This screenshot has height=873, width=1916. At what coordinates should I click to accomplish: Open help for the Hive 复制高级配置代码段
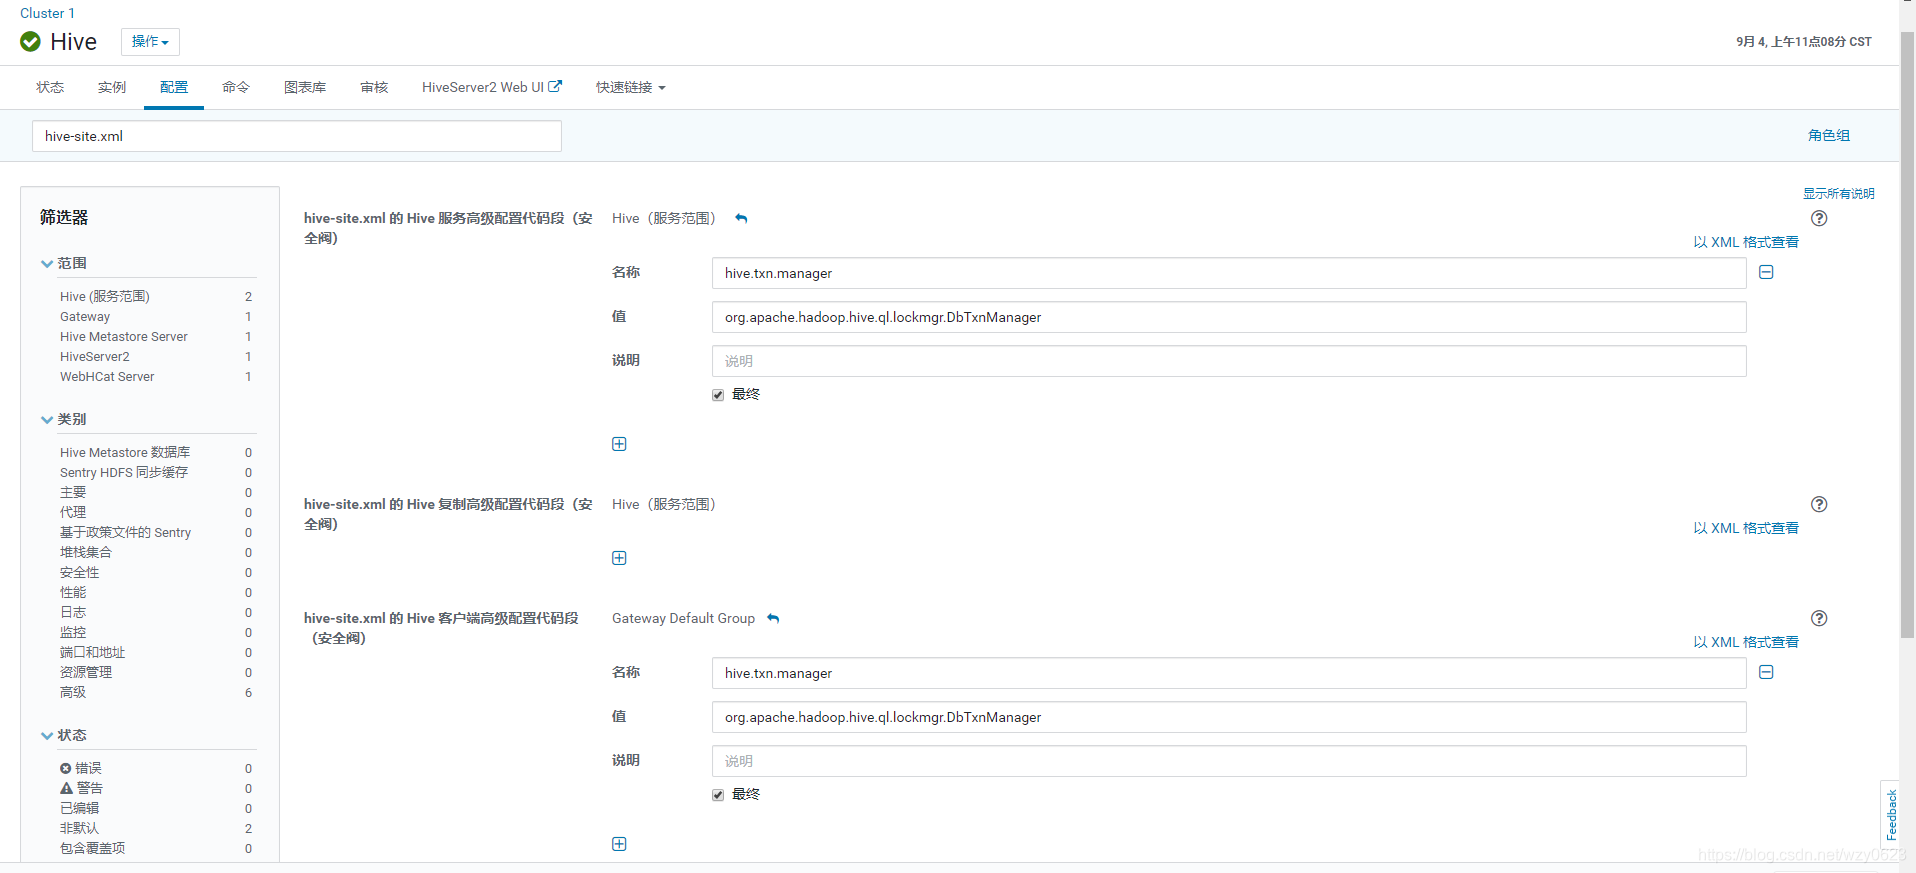[x=1819, y=504]
